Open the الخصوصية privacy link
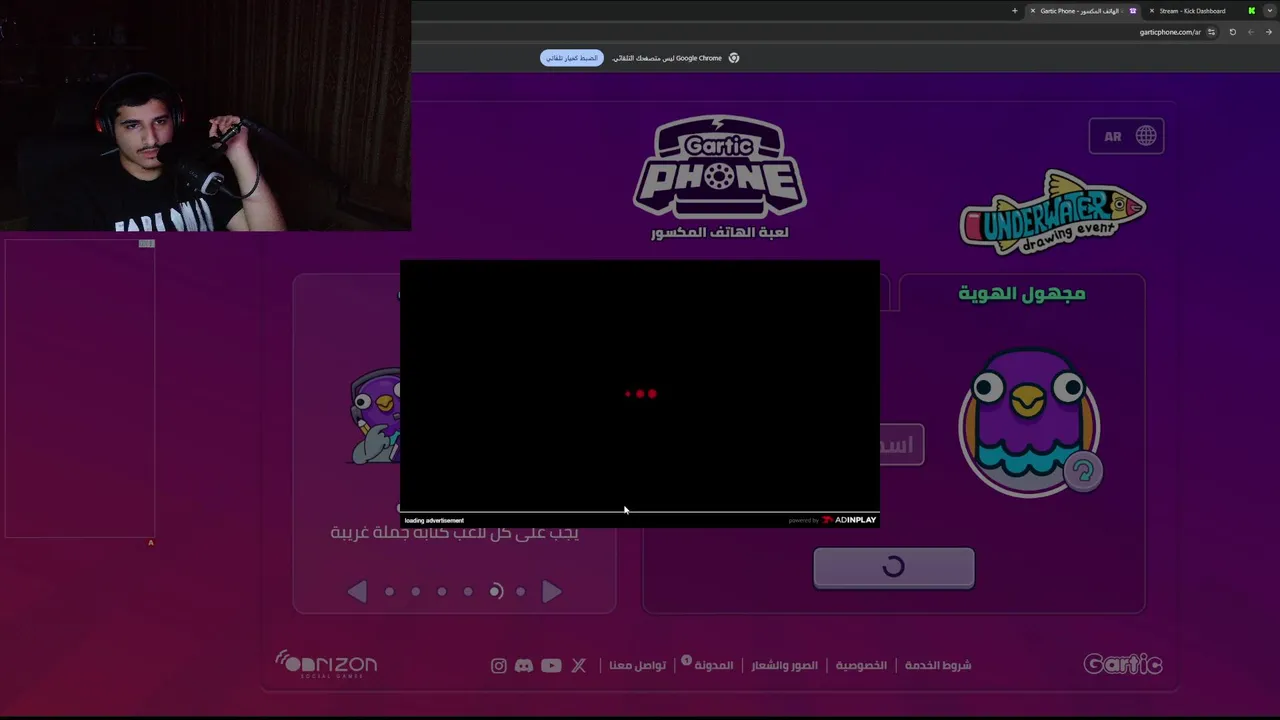Image resolution: width=1280 pixels, height=720 pixels. pos(861,665)
